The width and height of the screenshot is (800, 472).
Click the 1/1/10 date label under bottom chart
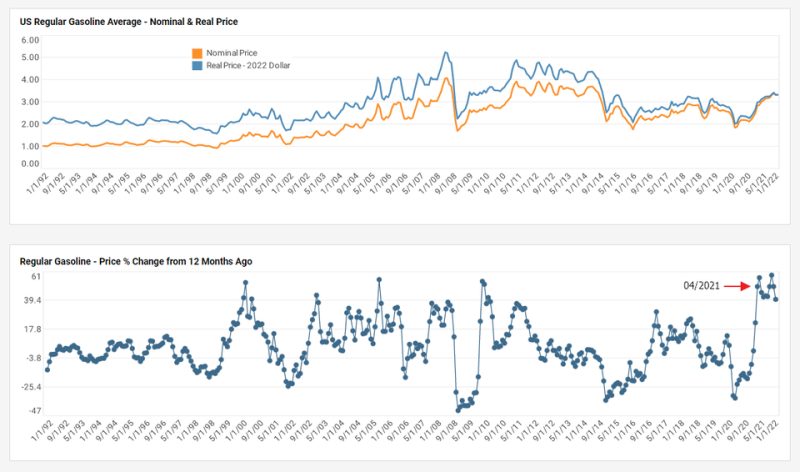478,431
